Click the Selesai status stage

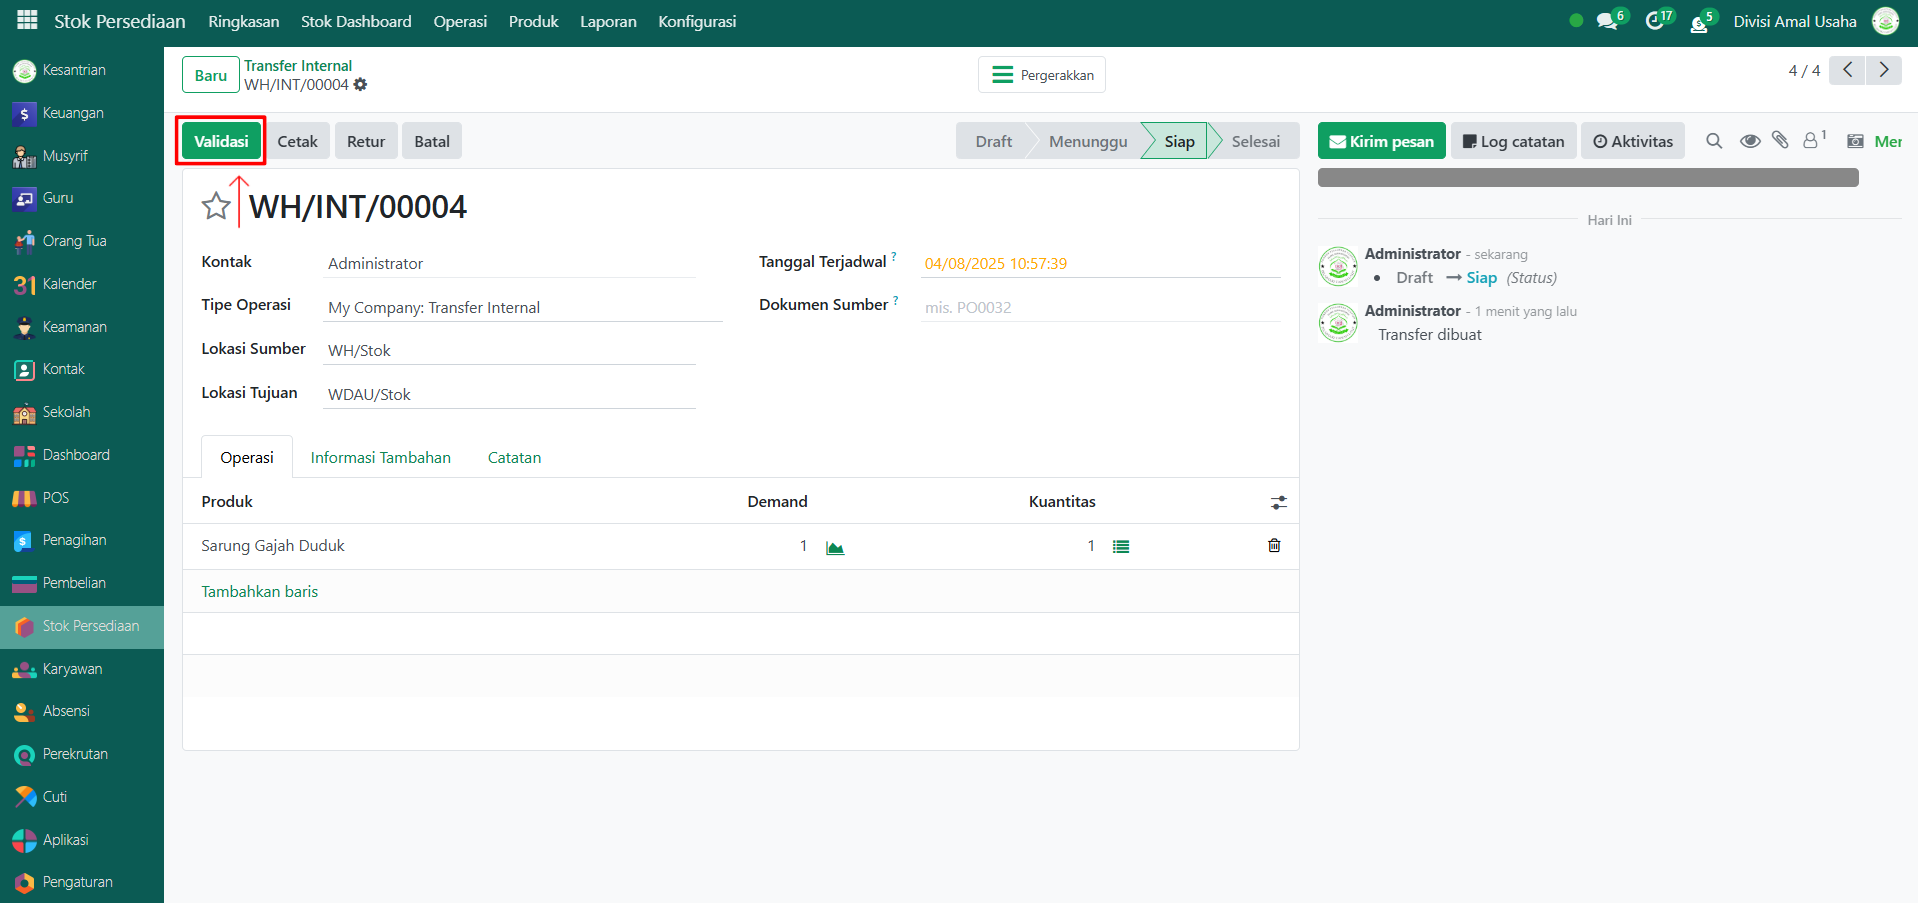click(x=1255, y=142)
